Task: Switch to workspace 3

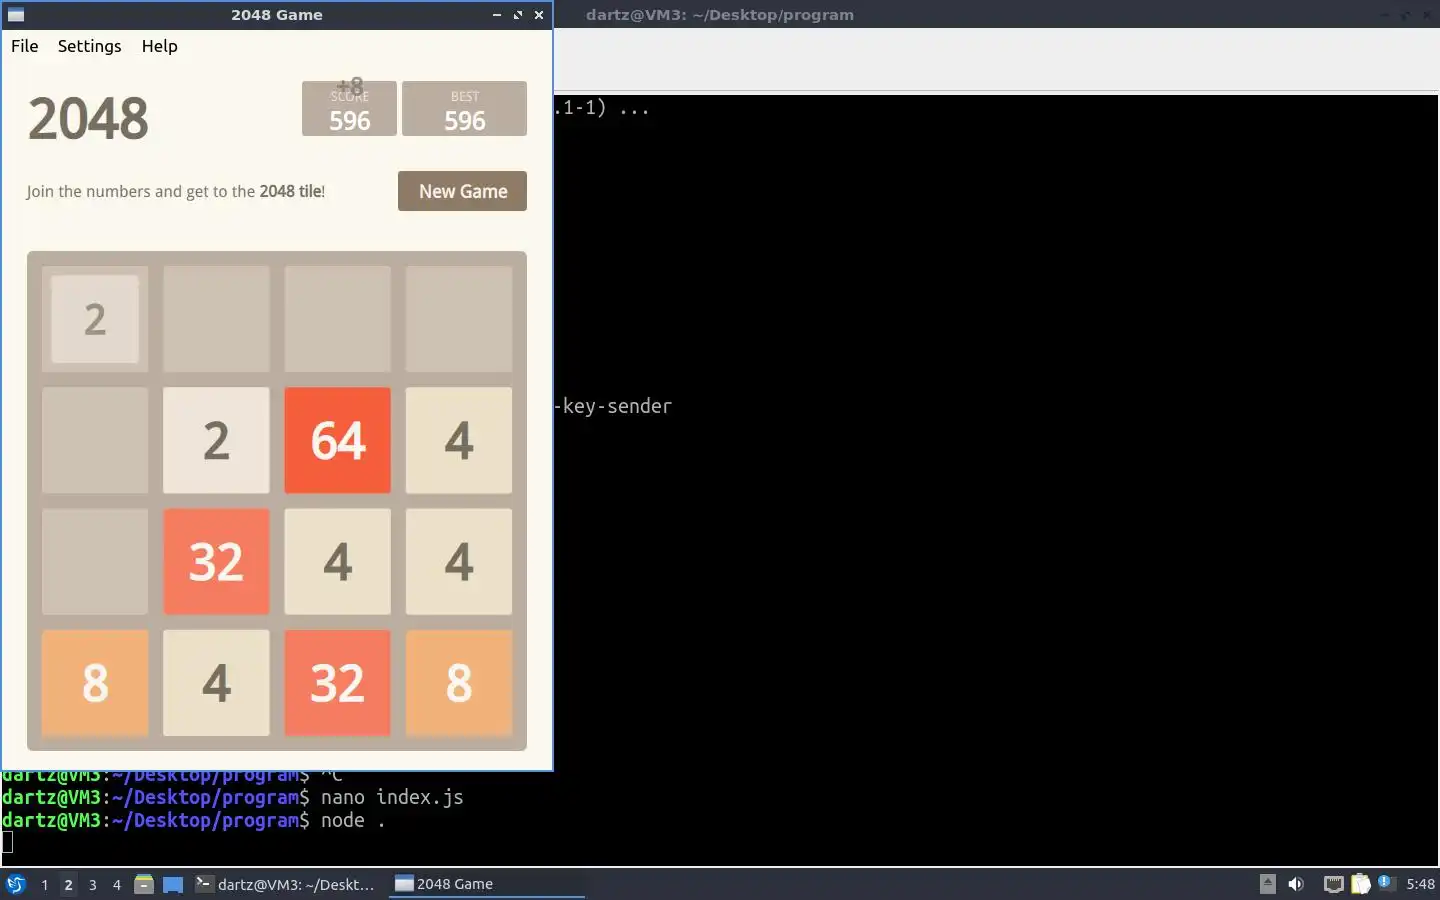Action: (x=92, y=884)
